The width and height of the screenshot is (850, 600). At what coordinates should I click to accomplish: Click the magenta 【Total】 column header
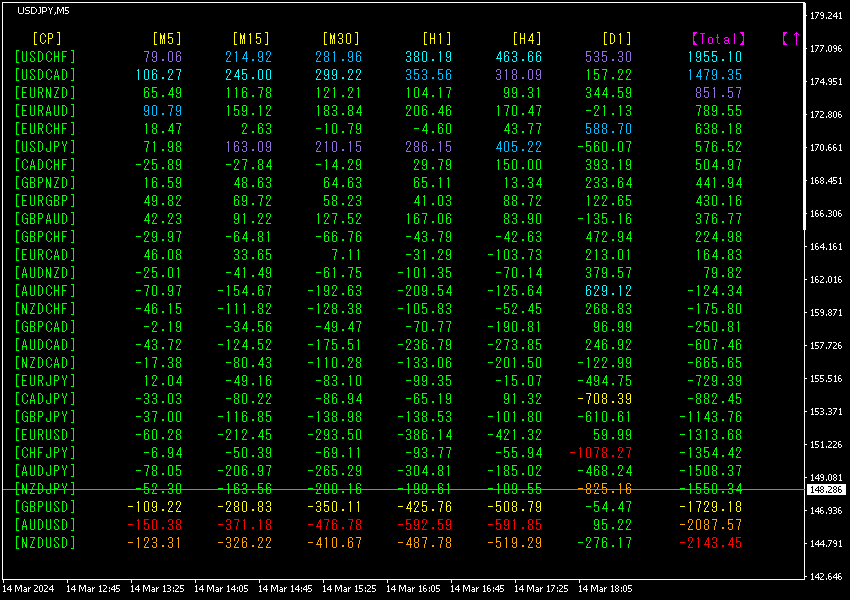click(718, 38)
